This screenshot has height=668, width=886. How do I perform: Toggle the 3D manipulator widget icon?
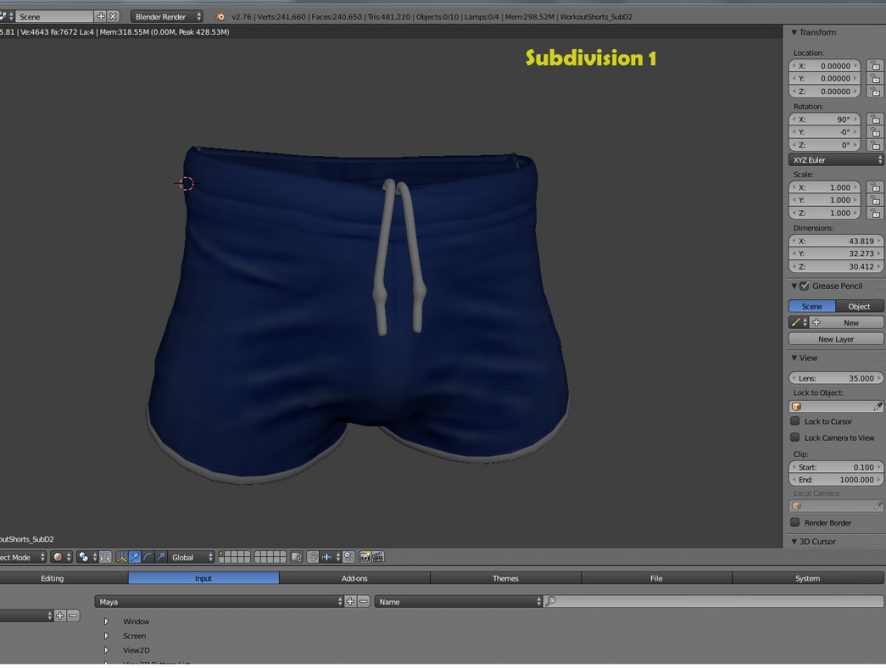(x=120, y=557)
